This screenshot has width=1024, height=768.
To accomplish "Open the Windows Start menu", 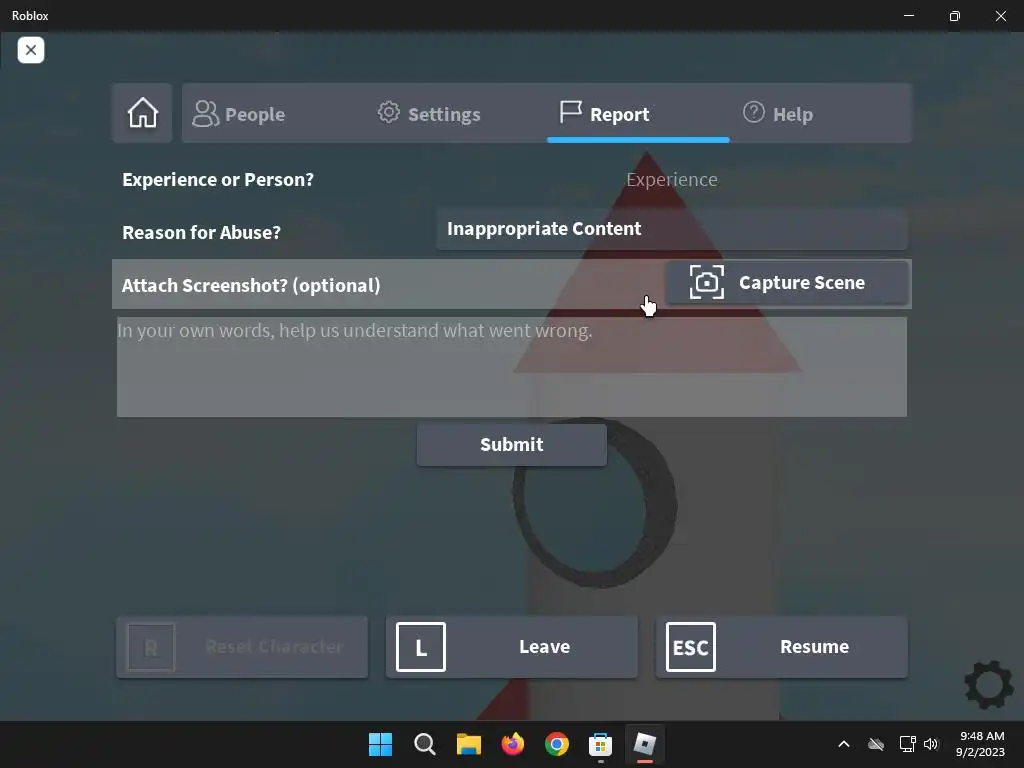I will pyautogui.click(x=380, y=744).
